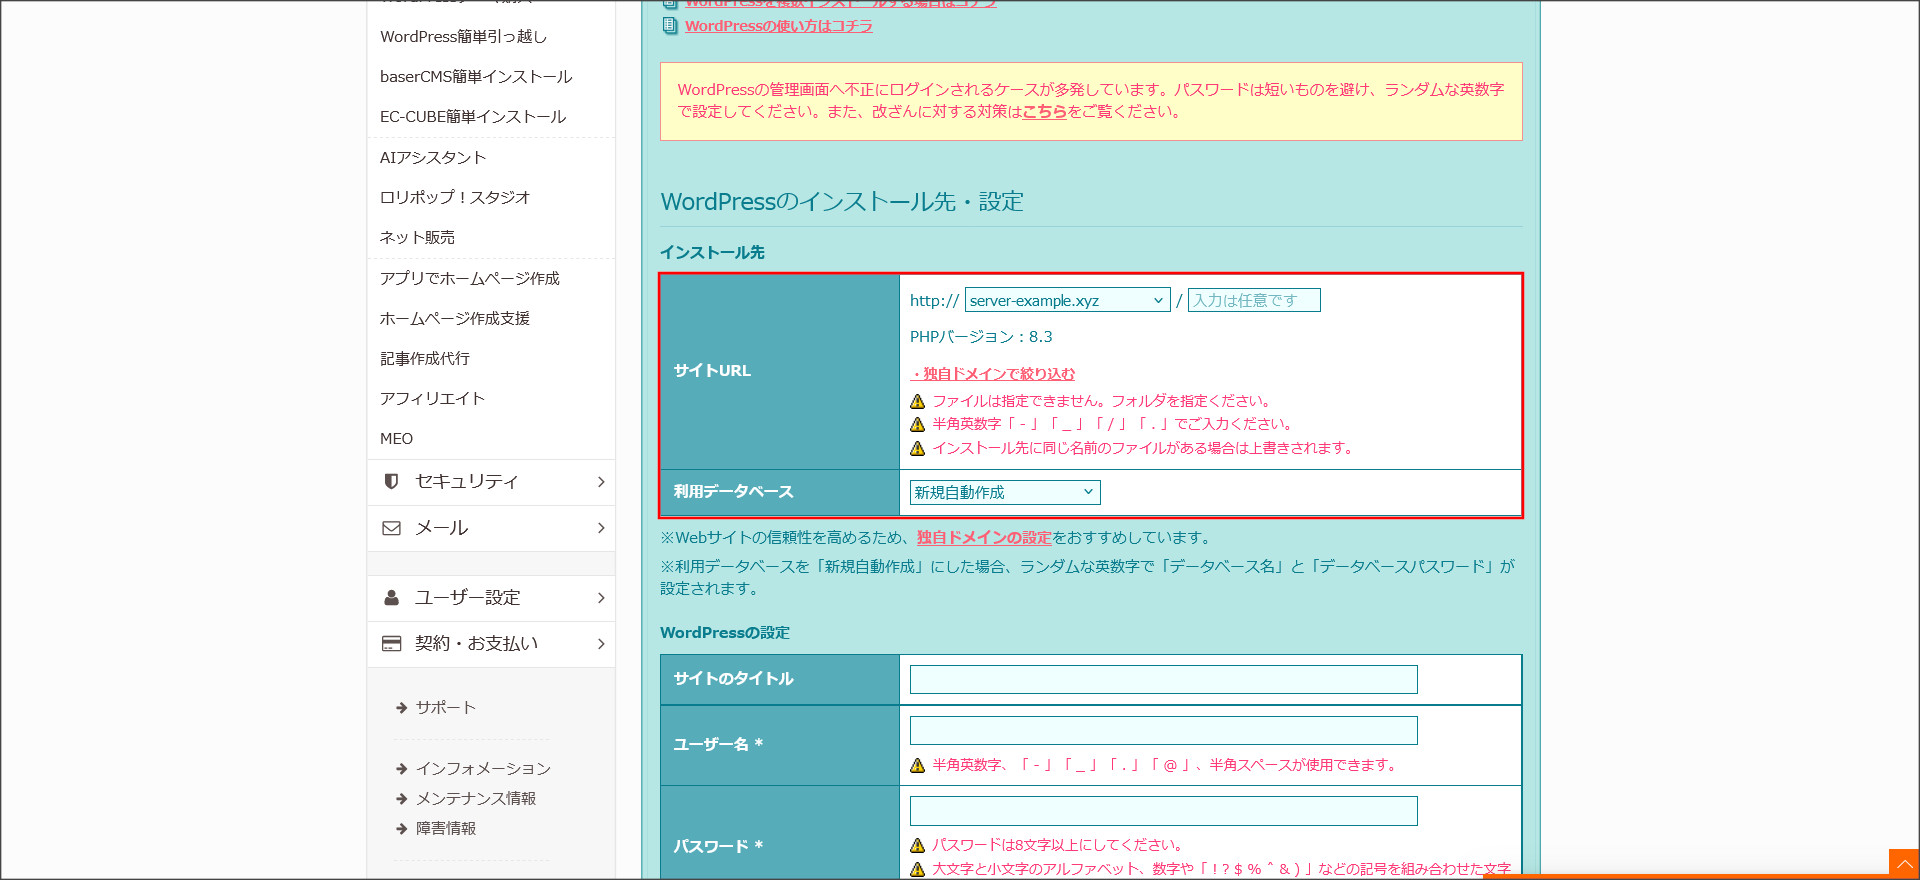This screenshot has height=880, width=1920.
Task: Open the 契約・お支払い sidebar section
Action: [491, 644]
